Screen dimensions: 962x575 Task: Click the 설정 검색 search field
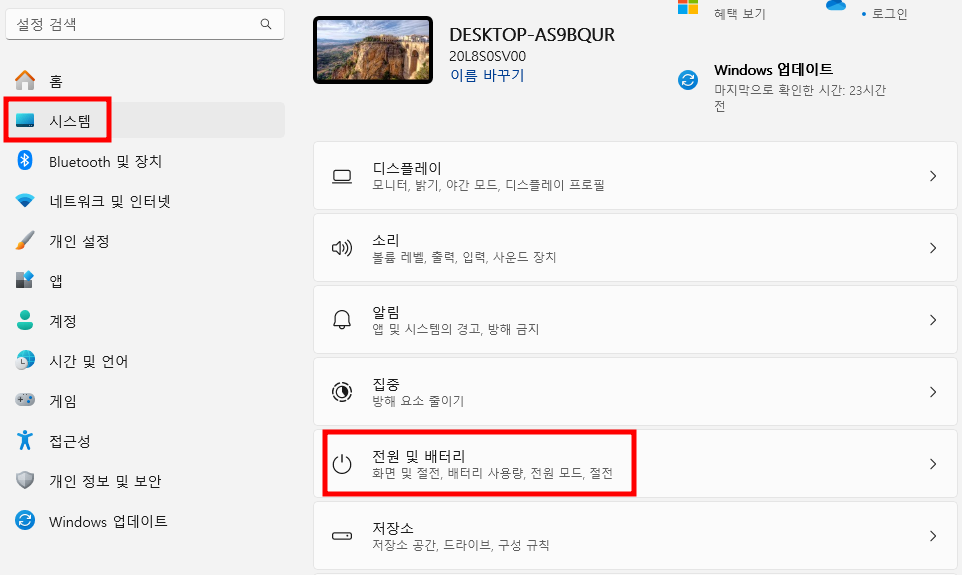[x=145, y=24]
